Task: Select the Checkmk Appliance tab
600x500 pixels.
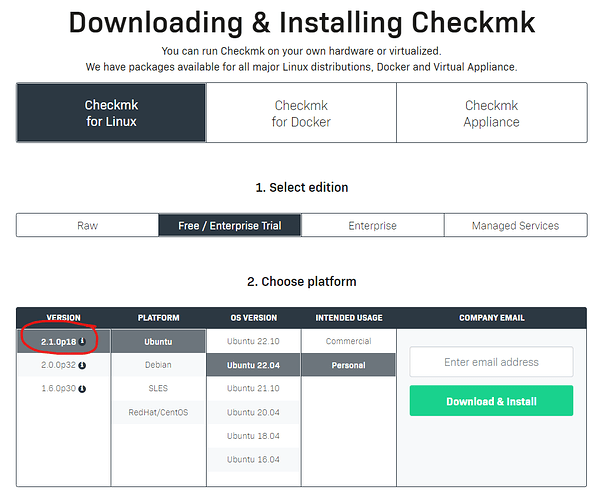Action: (491, 113)
